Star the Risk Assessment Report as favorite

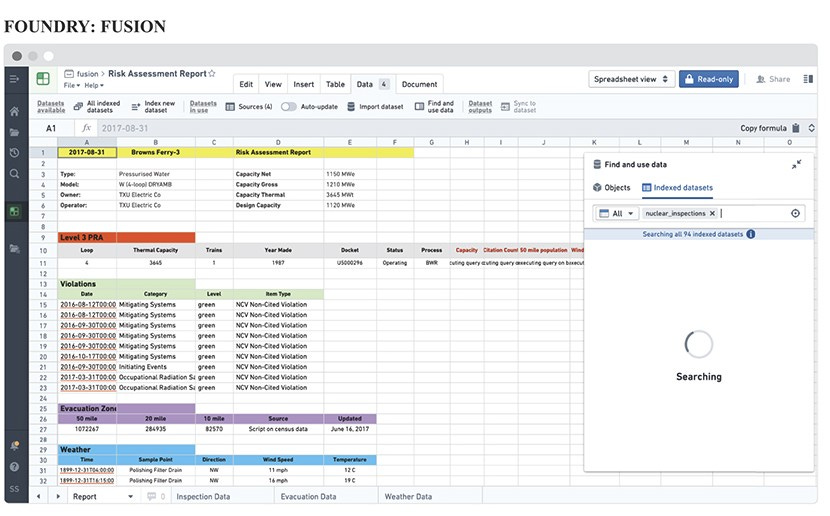[x=212, y=74]
